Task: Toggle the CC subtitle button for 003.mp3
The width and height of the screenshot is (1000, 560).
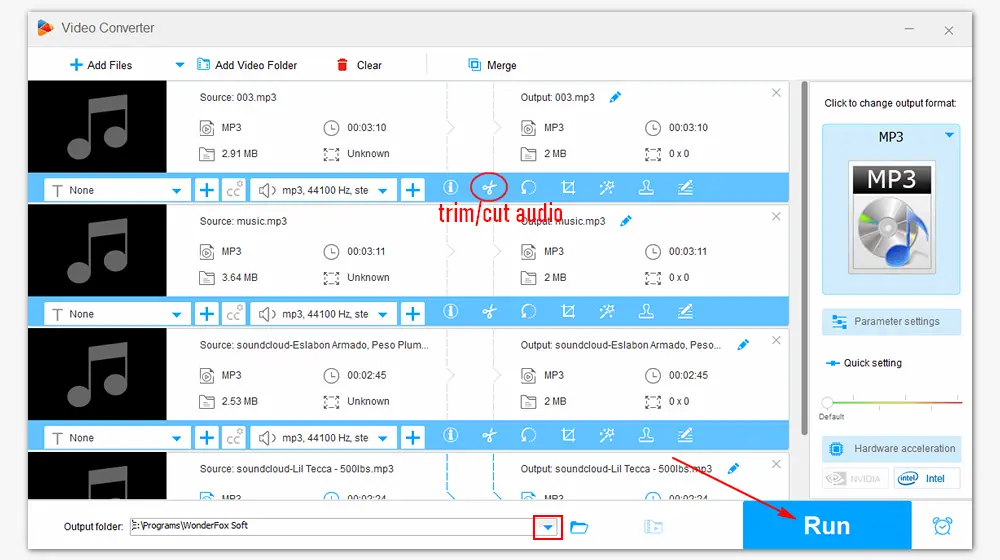Action: (234, 189)
